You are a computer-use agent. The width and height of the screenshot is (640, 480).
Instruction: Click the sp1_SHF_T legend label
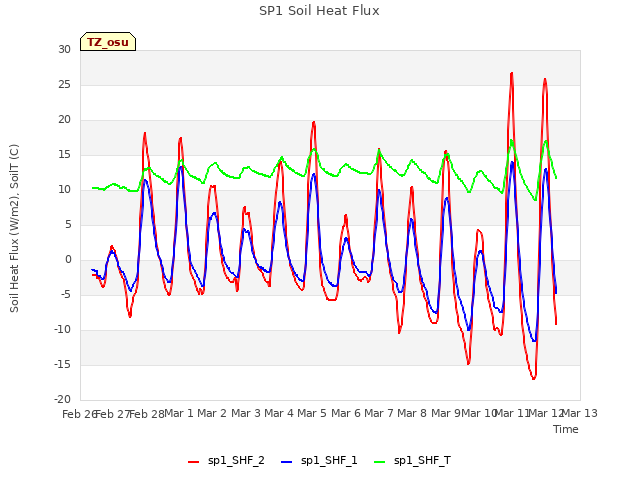pyautogui.click(x=422, y=461)
